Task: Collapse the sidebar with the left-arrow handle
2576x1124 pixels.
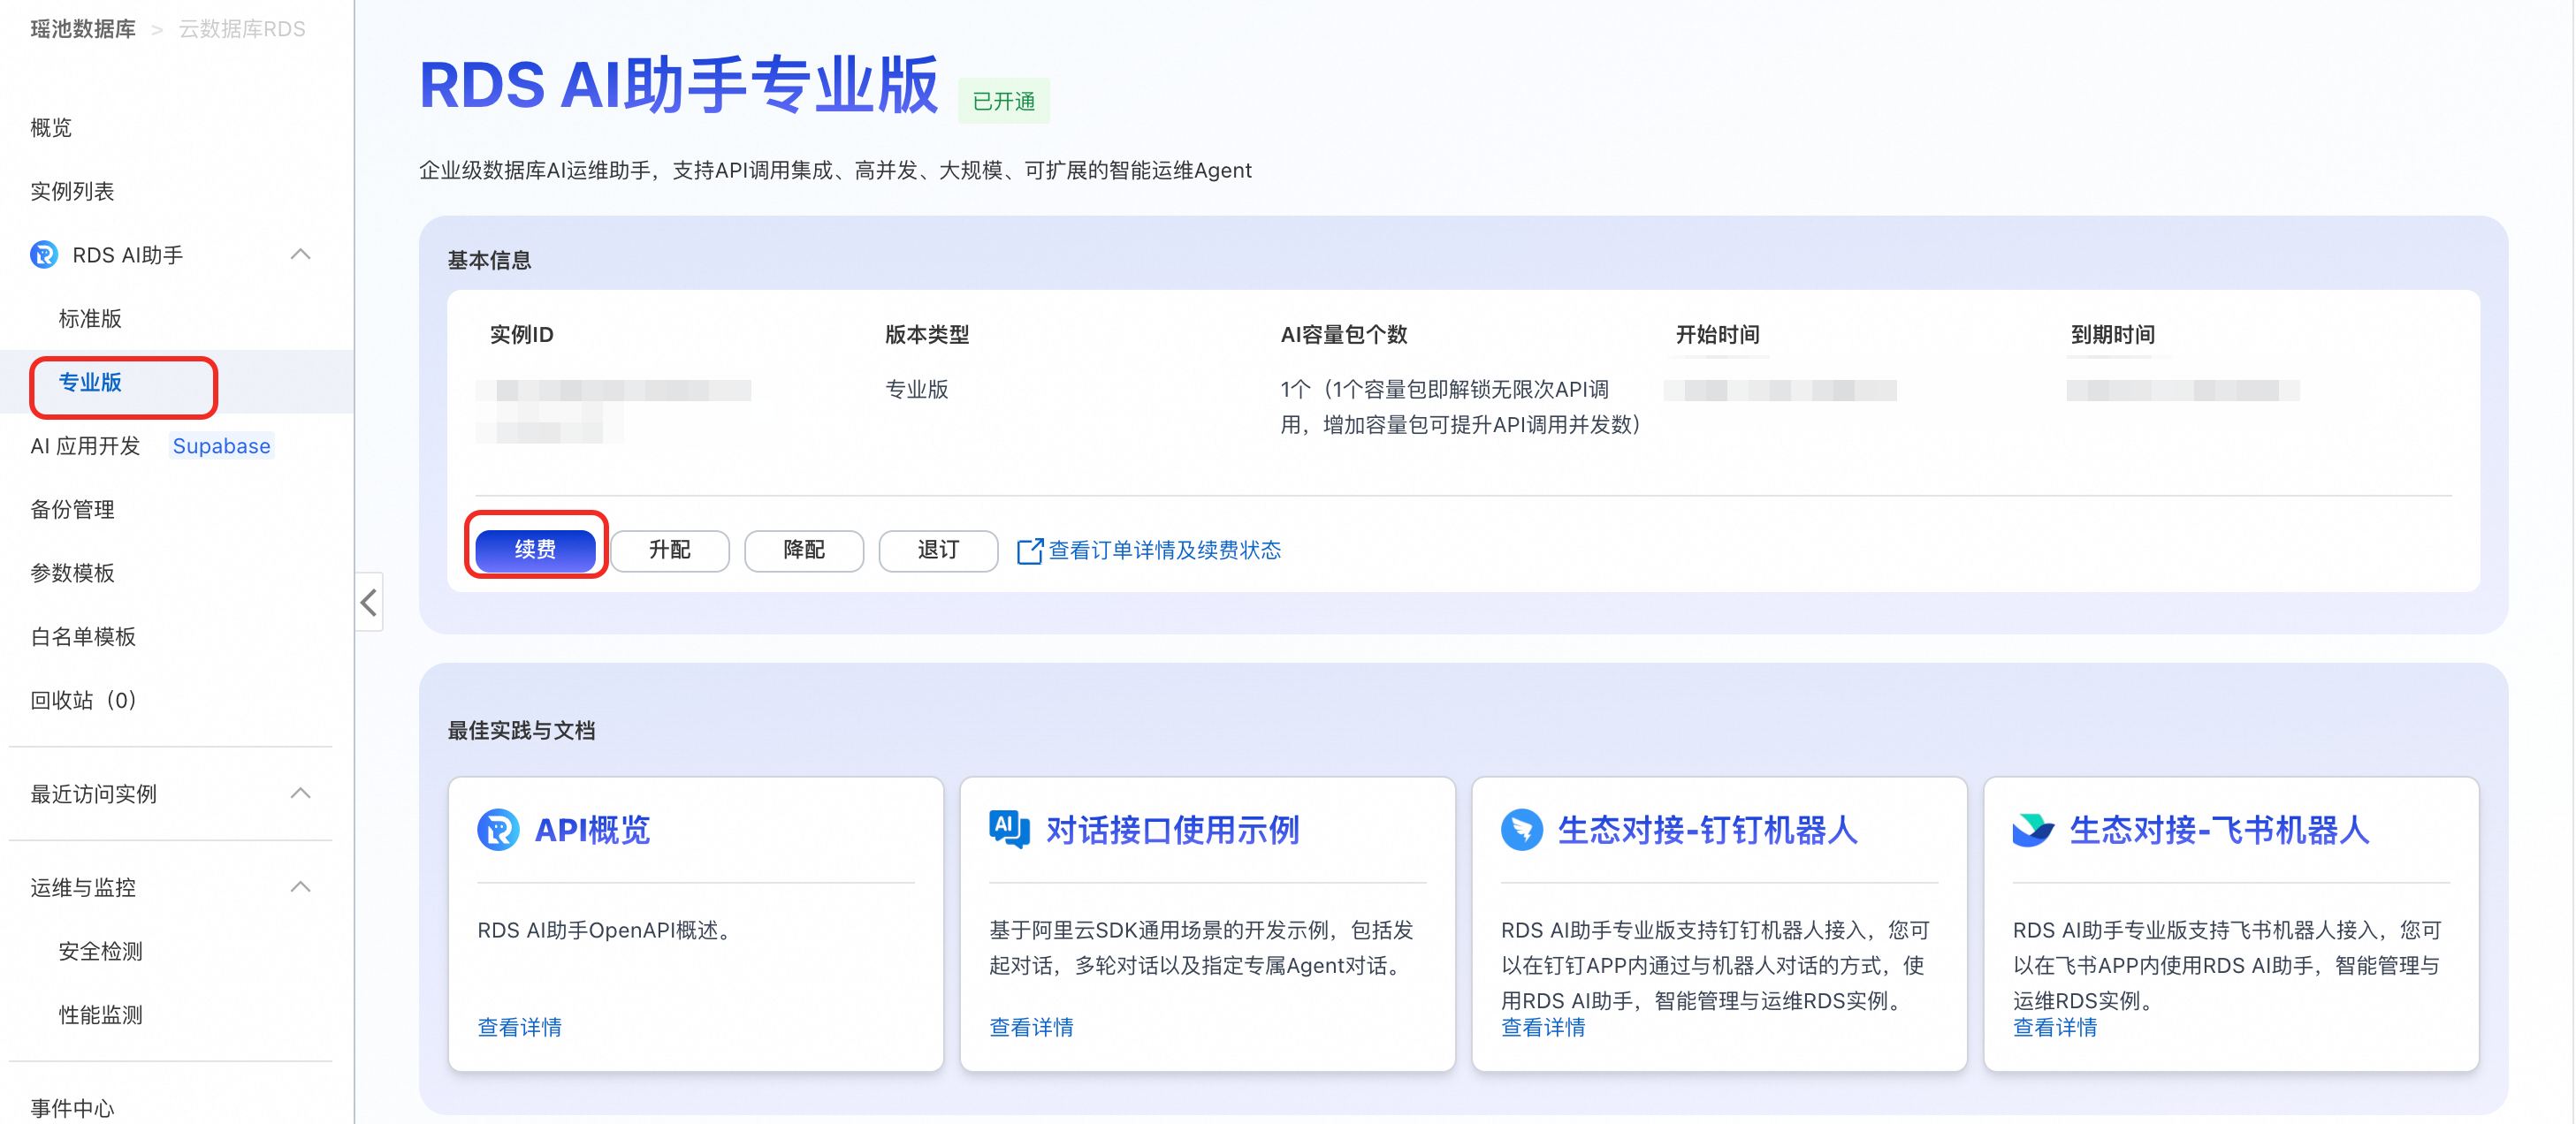Action: (369, 602)
